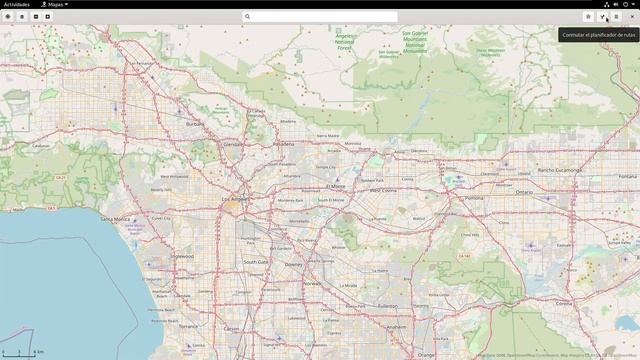Click the Corona label

[564, 304]
